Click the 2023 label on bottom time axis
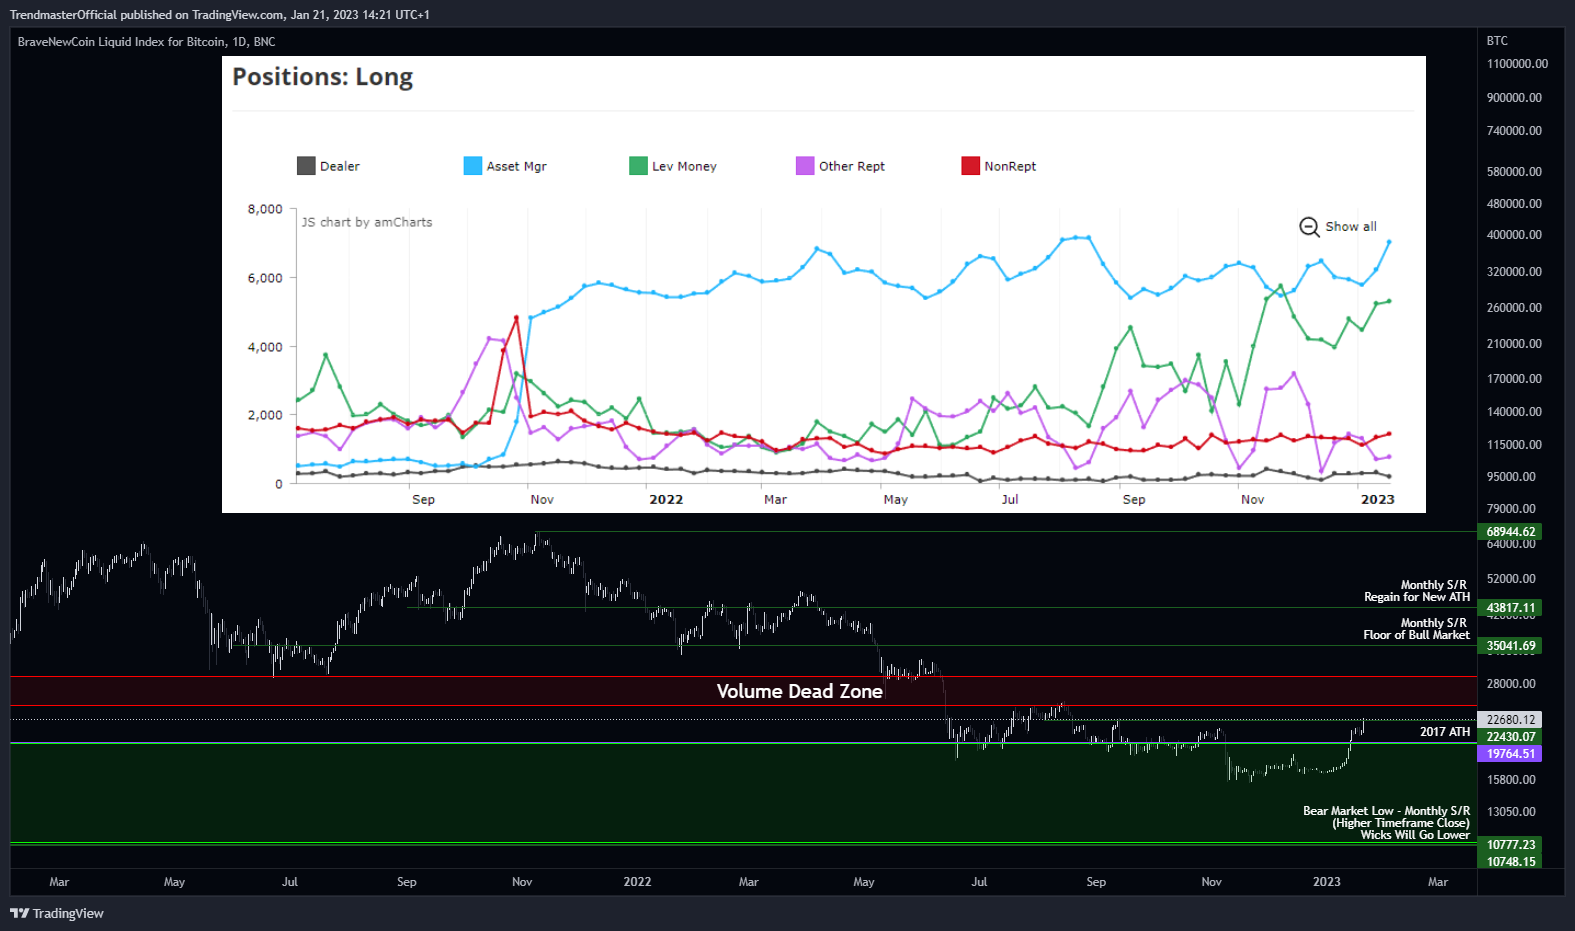Image resolution: width=1575 pixels, height=931 pixels. point(1326,882)
